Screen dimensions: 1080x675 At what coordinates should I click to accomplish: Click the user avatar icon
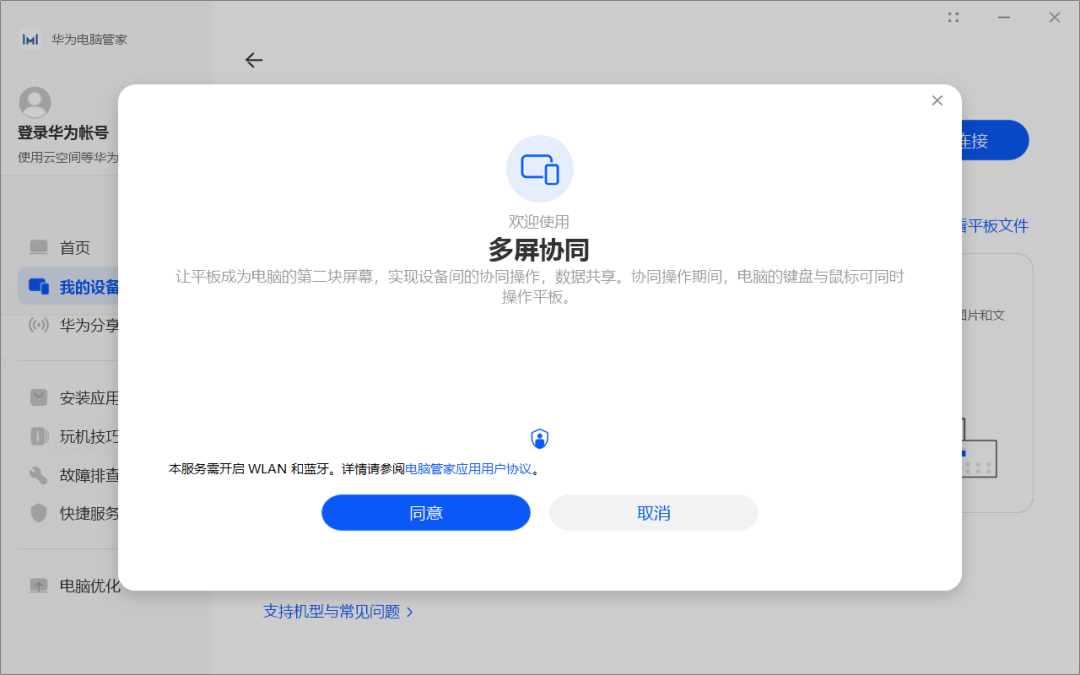point(34,103)
